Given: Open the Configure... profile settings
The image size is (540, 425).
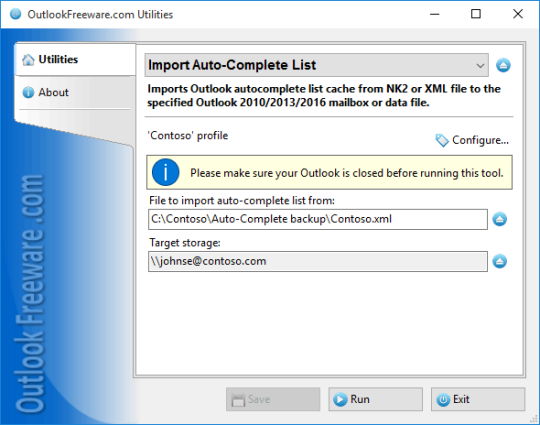Looking at the screenshot, I should click(472, 140).
